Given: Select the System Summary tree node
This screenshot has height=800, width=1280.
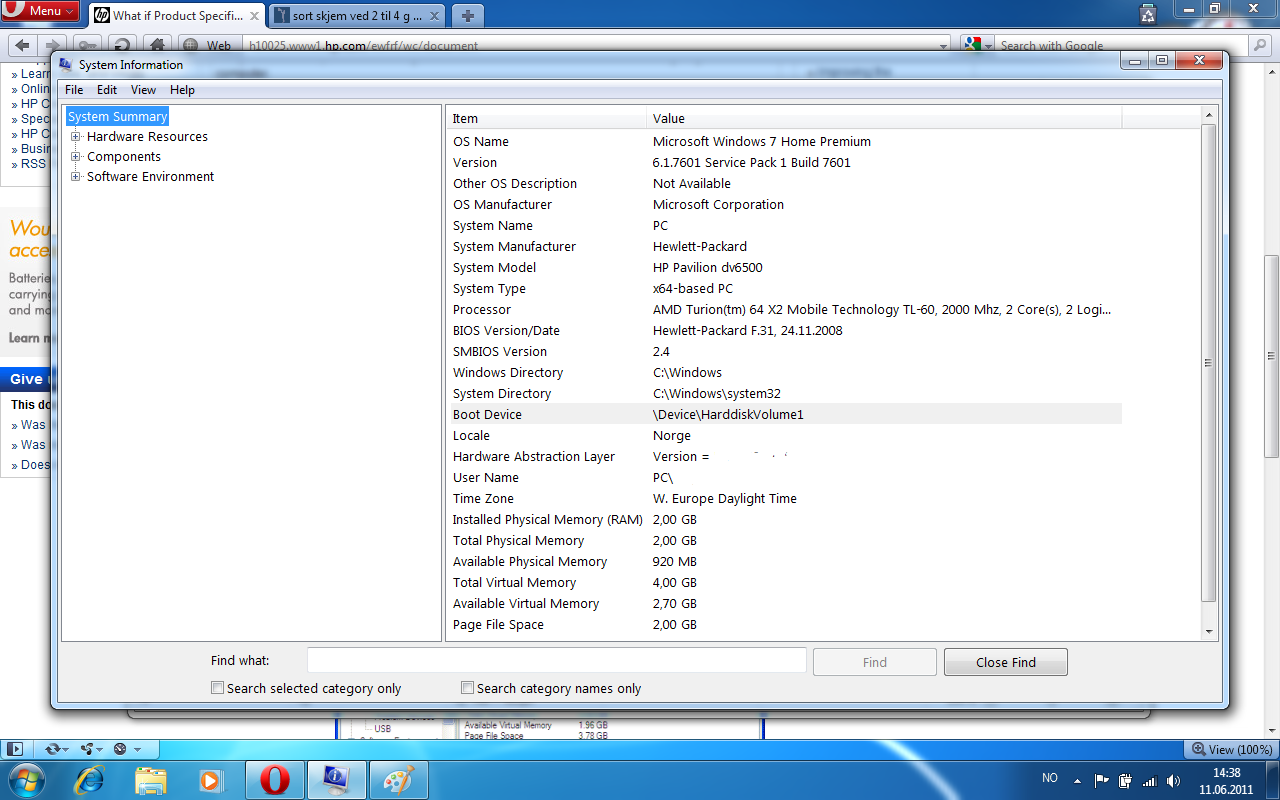Looking at the screenshot, I should point(118,117).
